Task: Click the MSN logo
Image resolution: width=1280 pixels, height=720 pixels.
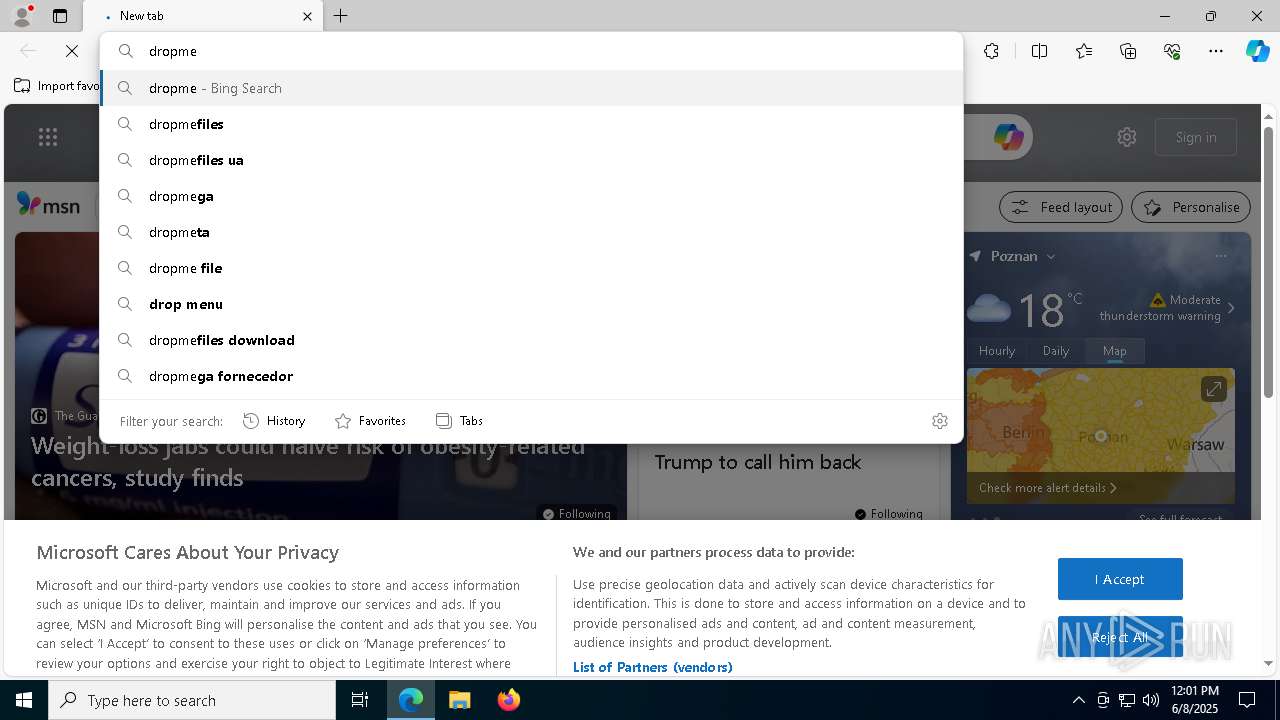Action: pyautogui.click(x=49, y=205)
